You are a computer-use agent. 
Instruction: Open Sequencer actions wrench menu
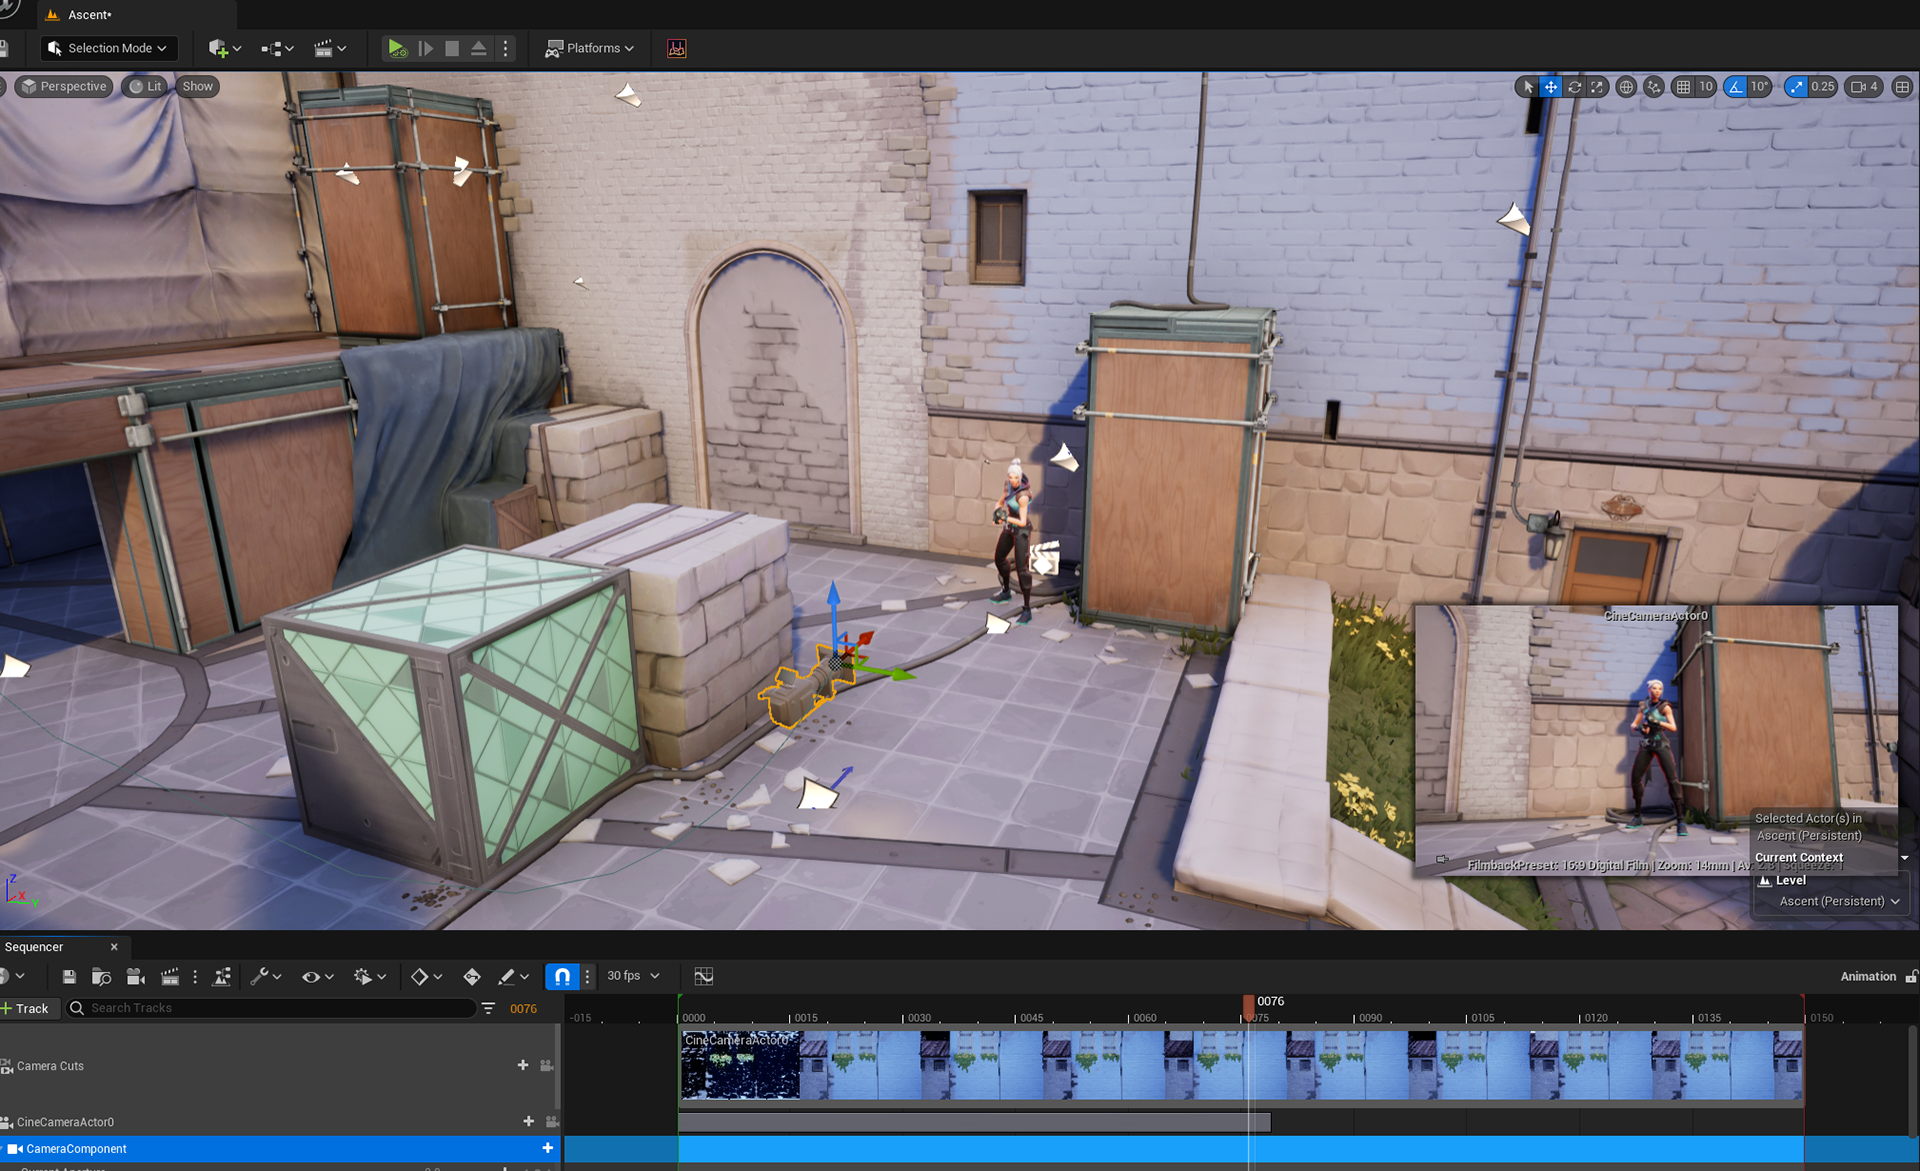pos(266,976)
